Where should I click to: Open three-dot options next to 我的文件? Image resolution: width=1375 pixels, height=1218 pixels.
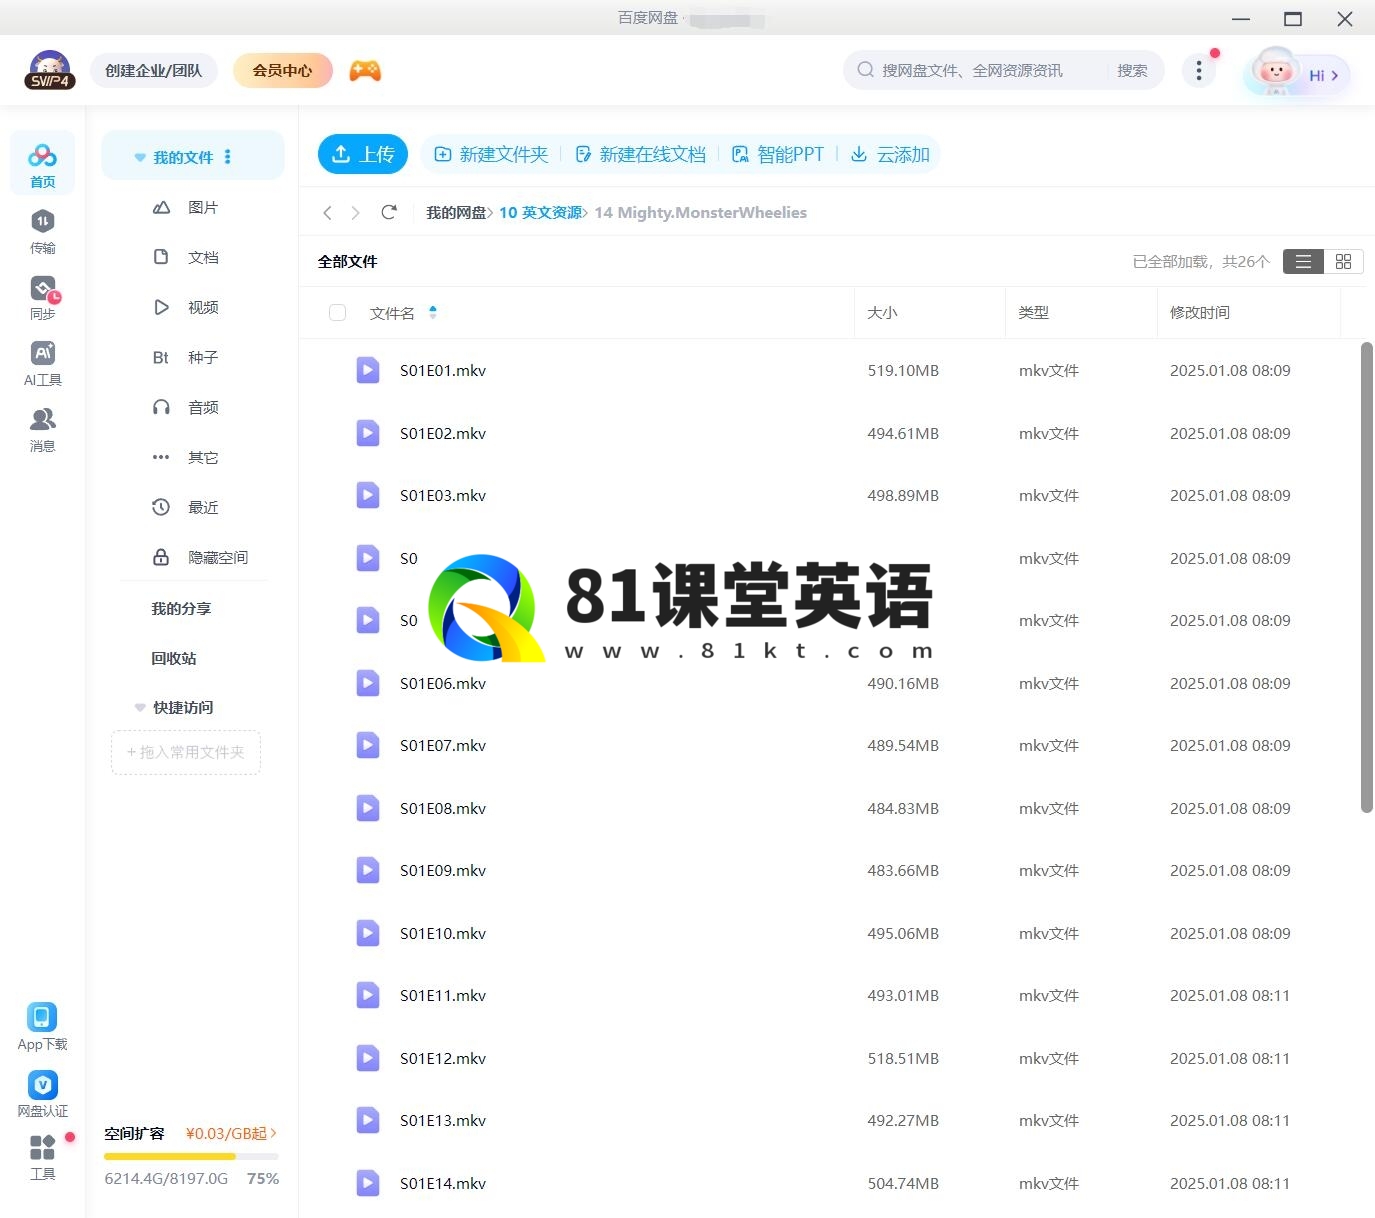click(228, 157)
